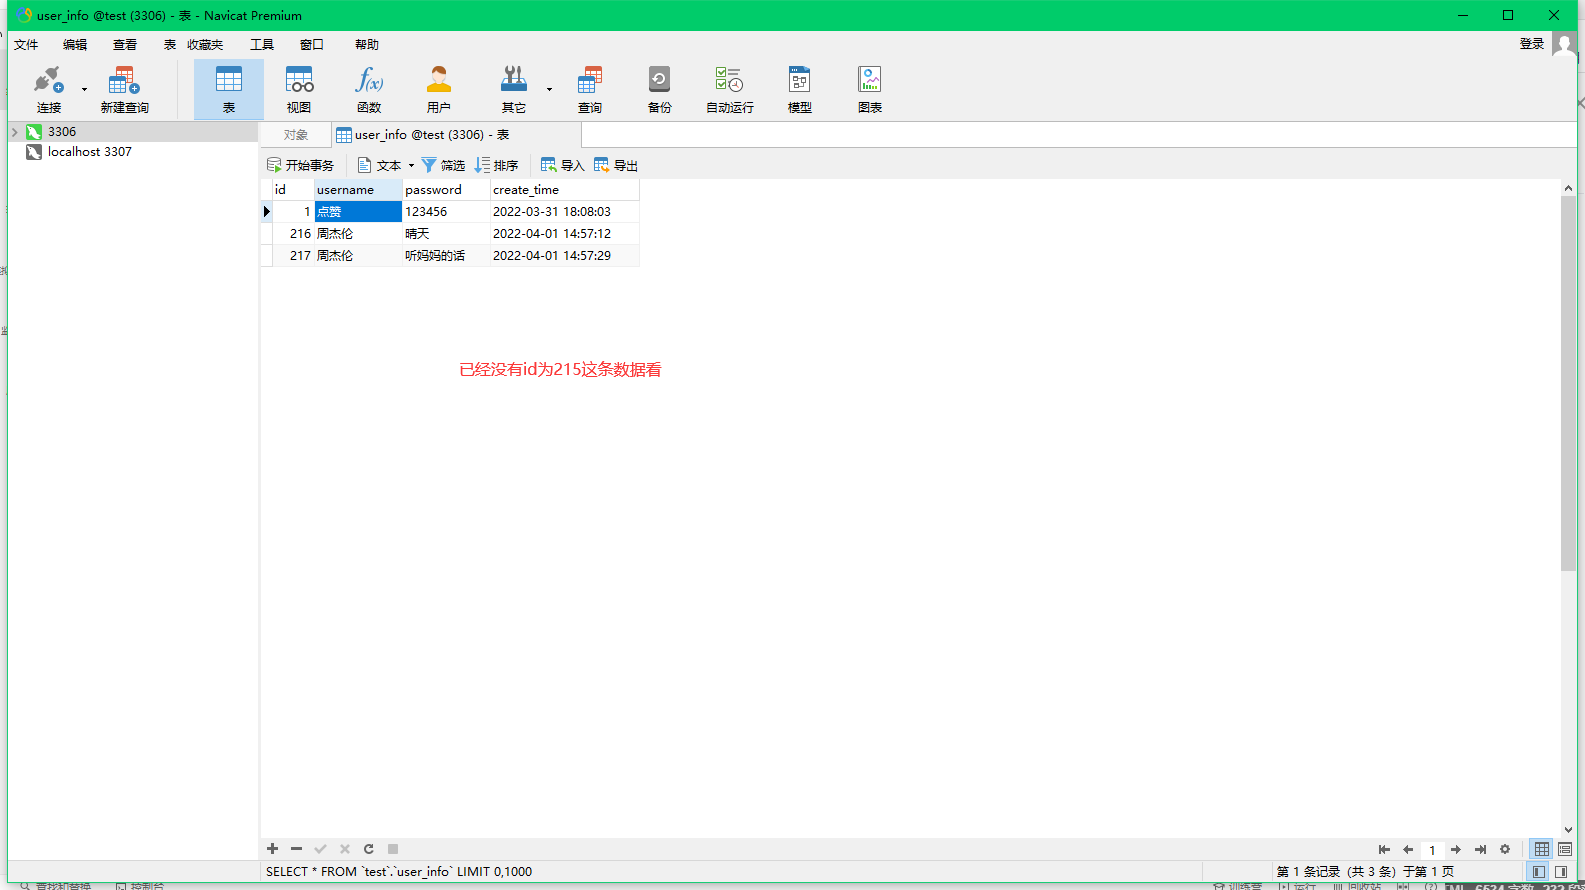Open the 连接 (Connection) dropdown arrow
Screen dimensions: 1585x890
pos(84,90)
